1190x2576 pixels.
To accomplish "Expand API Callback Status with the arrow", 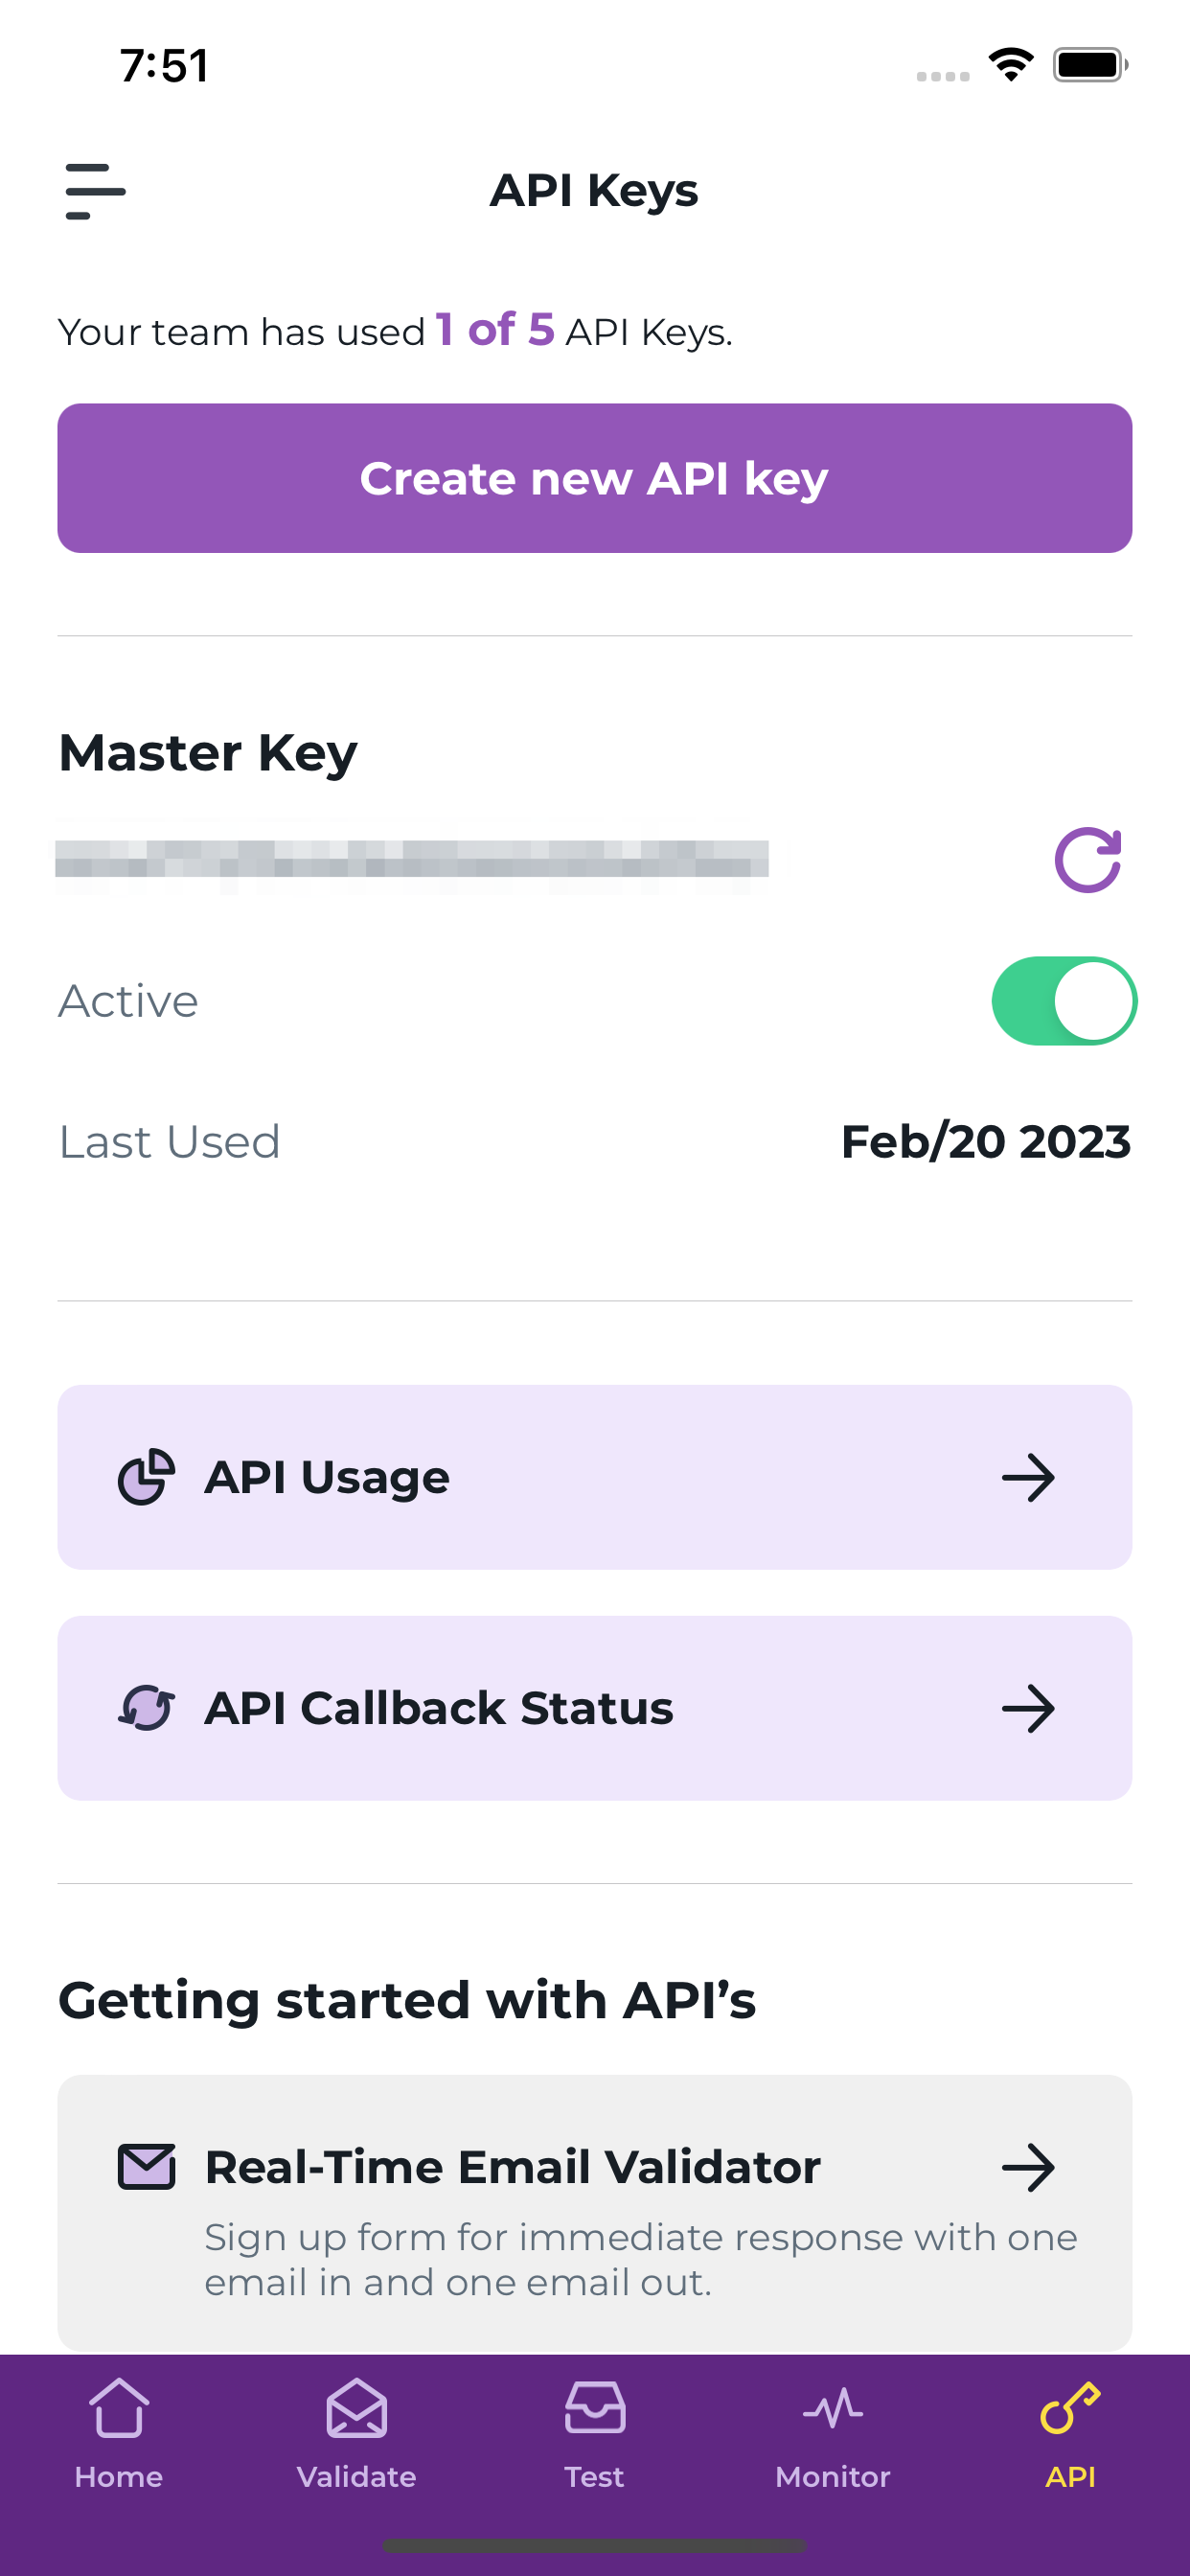I will point(1028,1709).
